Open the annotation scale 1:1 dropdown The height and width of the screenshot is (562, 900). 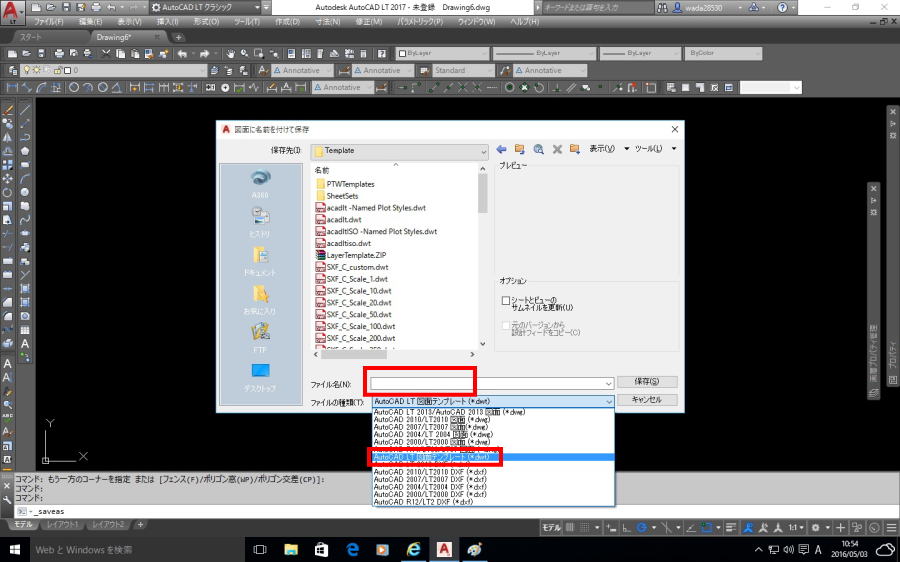(796, 528)
